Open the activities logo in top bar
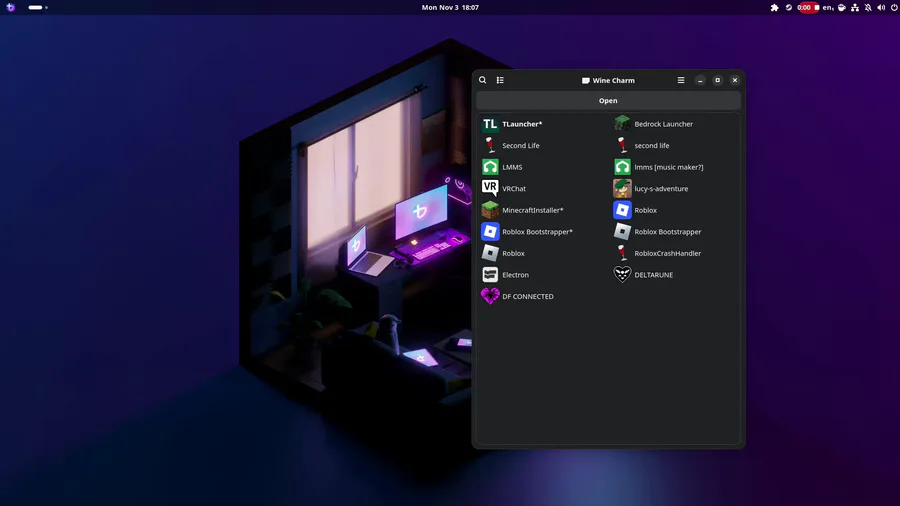The image size is (900, 506). pyautogui.click(x=10, y=7)
